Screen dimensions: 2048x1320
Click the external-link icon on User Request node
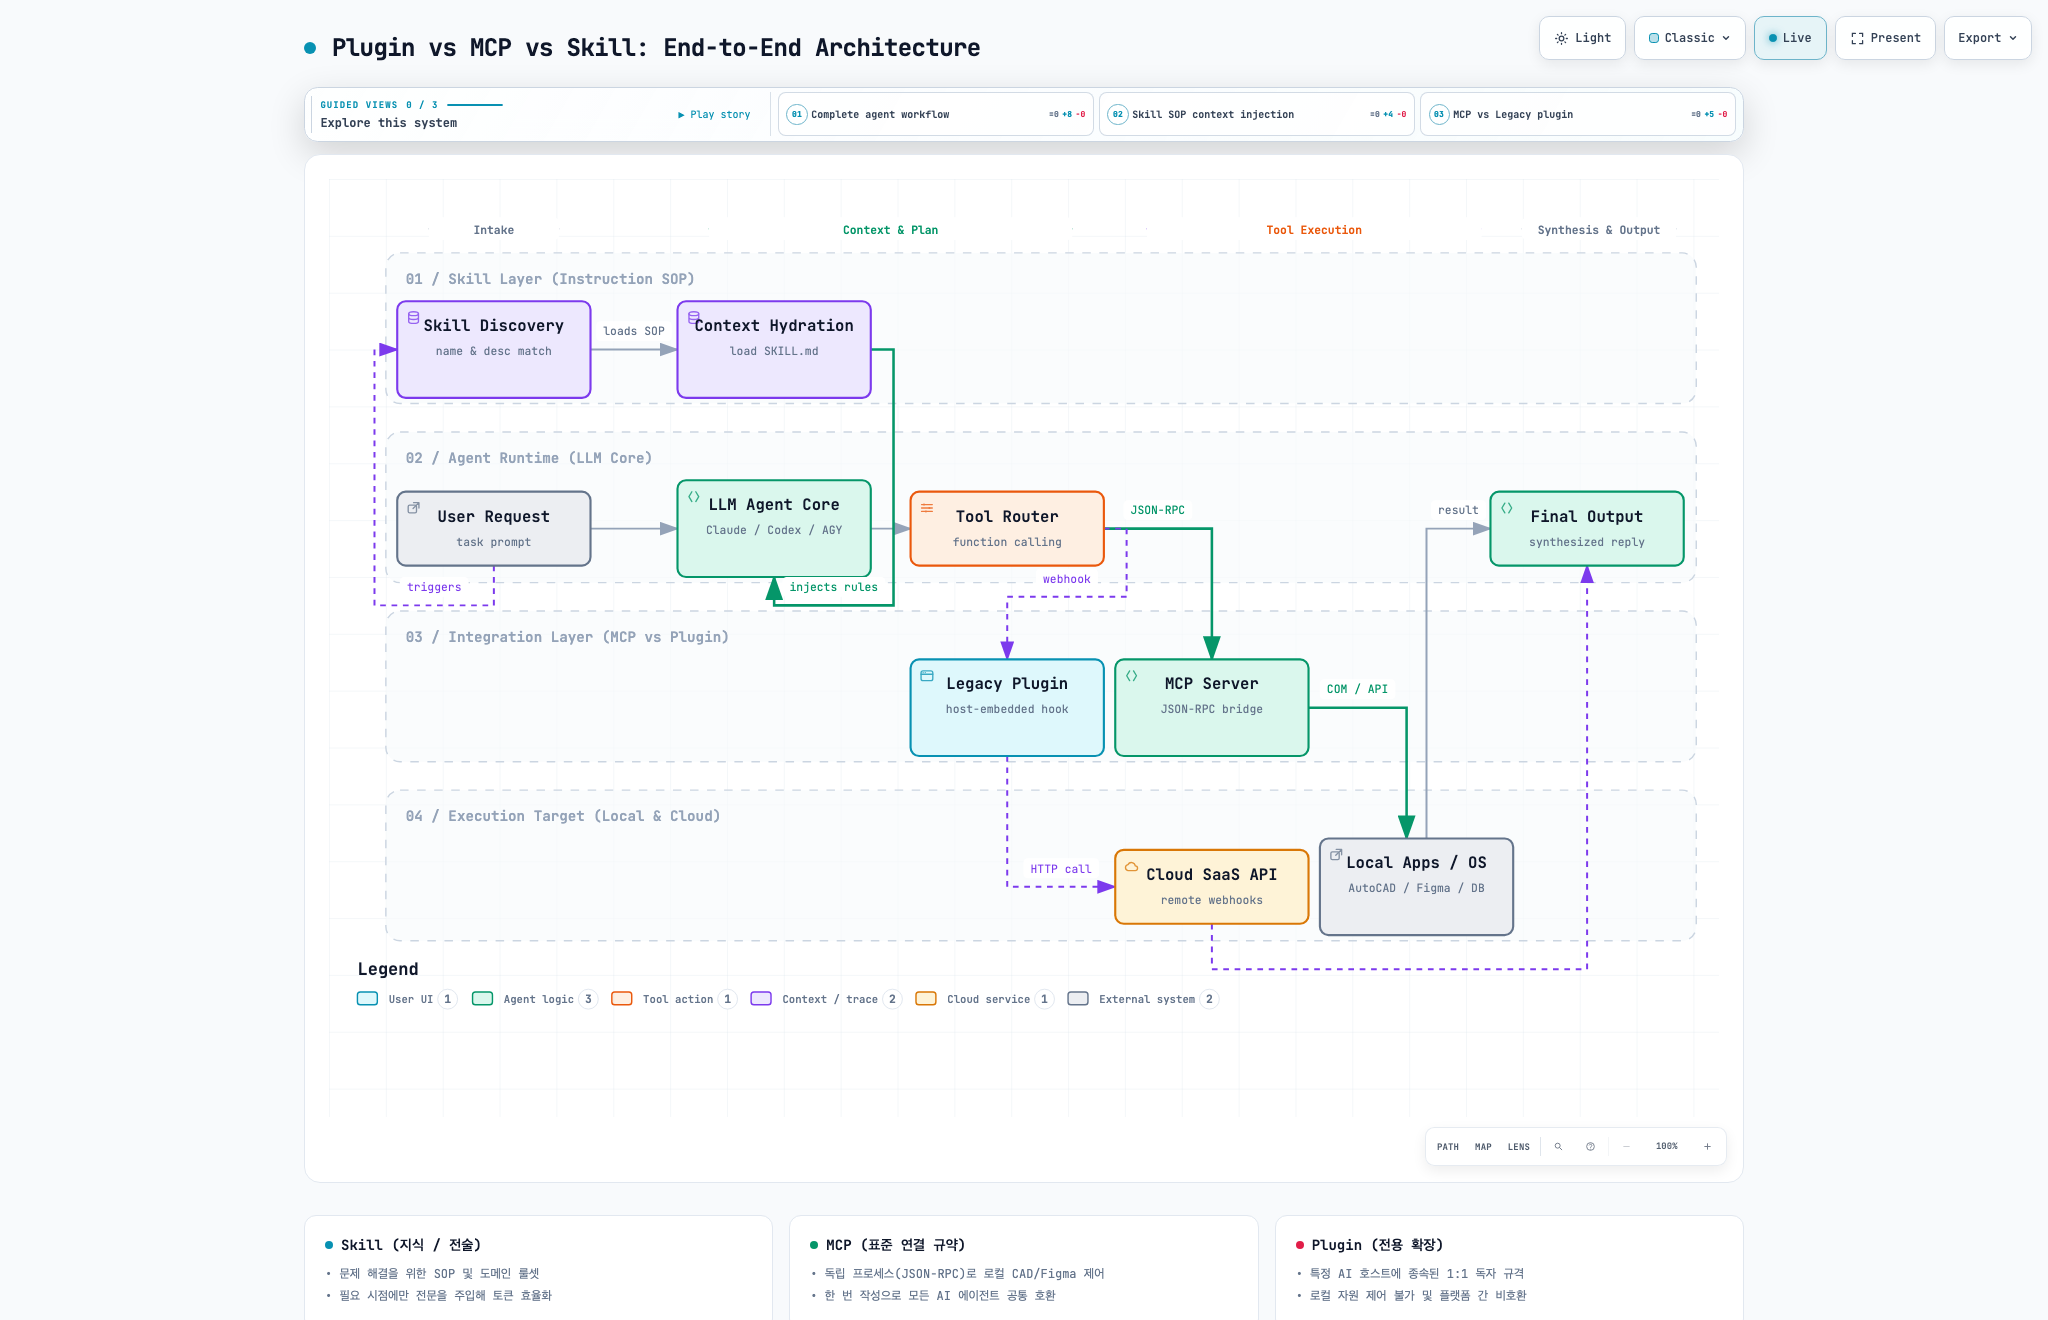click(x=413, y=508)
